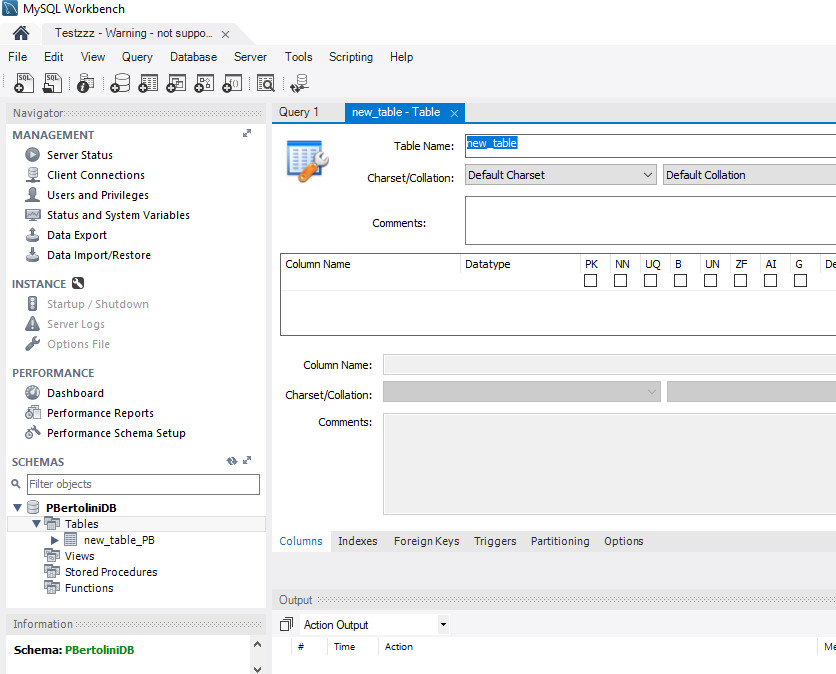The width and height of the screenshot is (836, 674).
Task: Open the File menu
Action: [18, 57]
